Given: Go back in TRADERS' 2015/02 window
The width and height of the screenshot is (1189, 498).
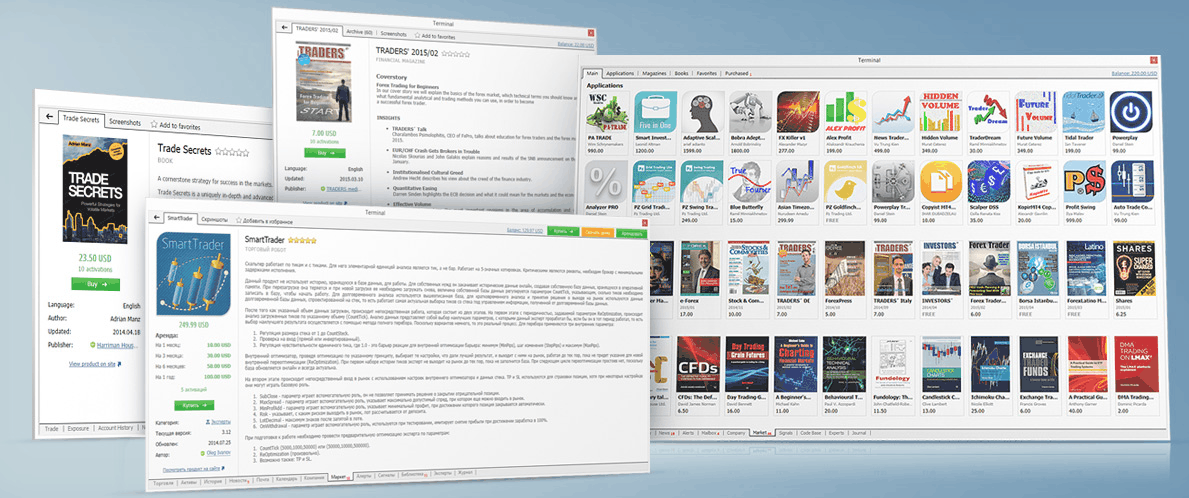Looking at the screenshot, I should click(x=284, y=26).
